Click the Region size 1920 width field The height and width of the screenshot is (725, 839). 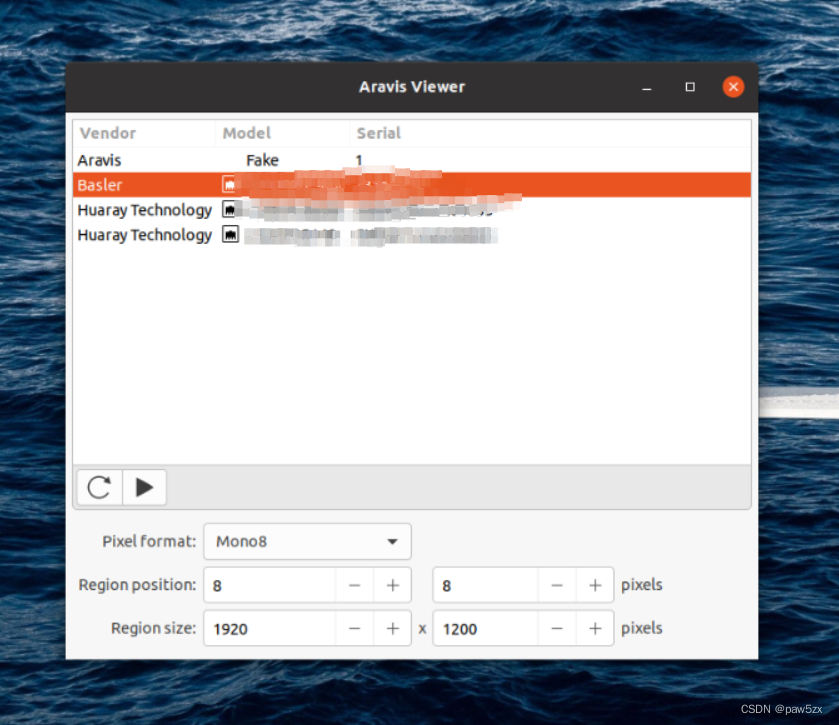(270, 628)
